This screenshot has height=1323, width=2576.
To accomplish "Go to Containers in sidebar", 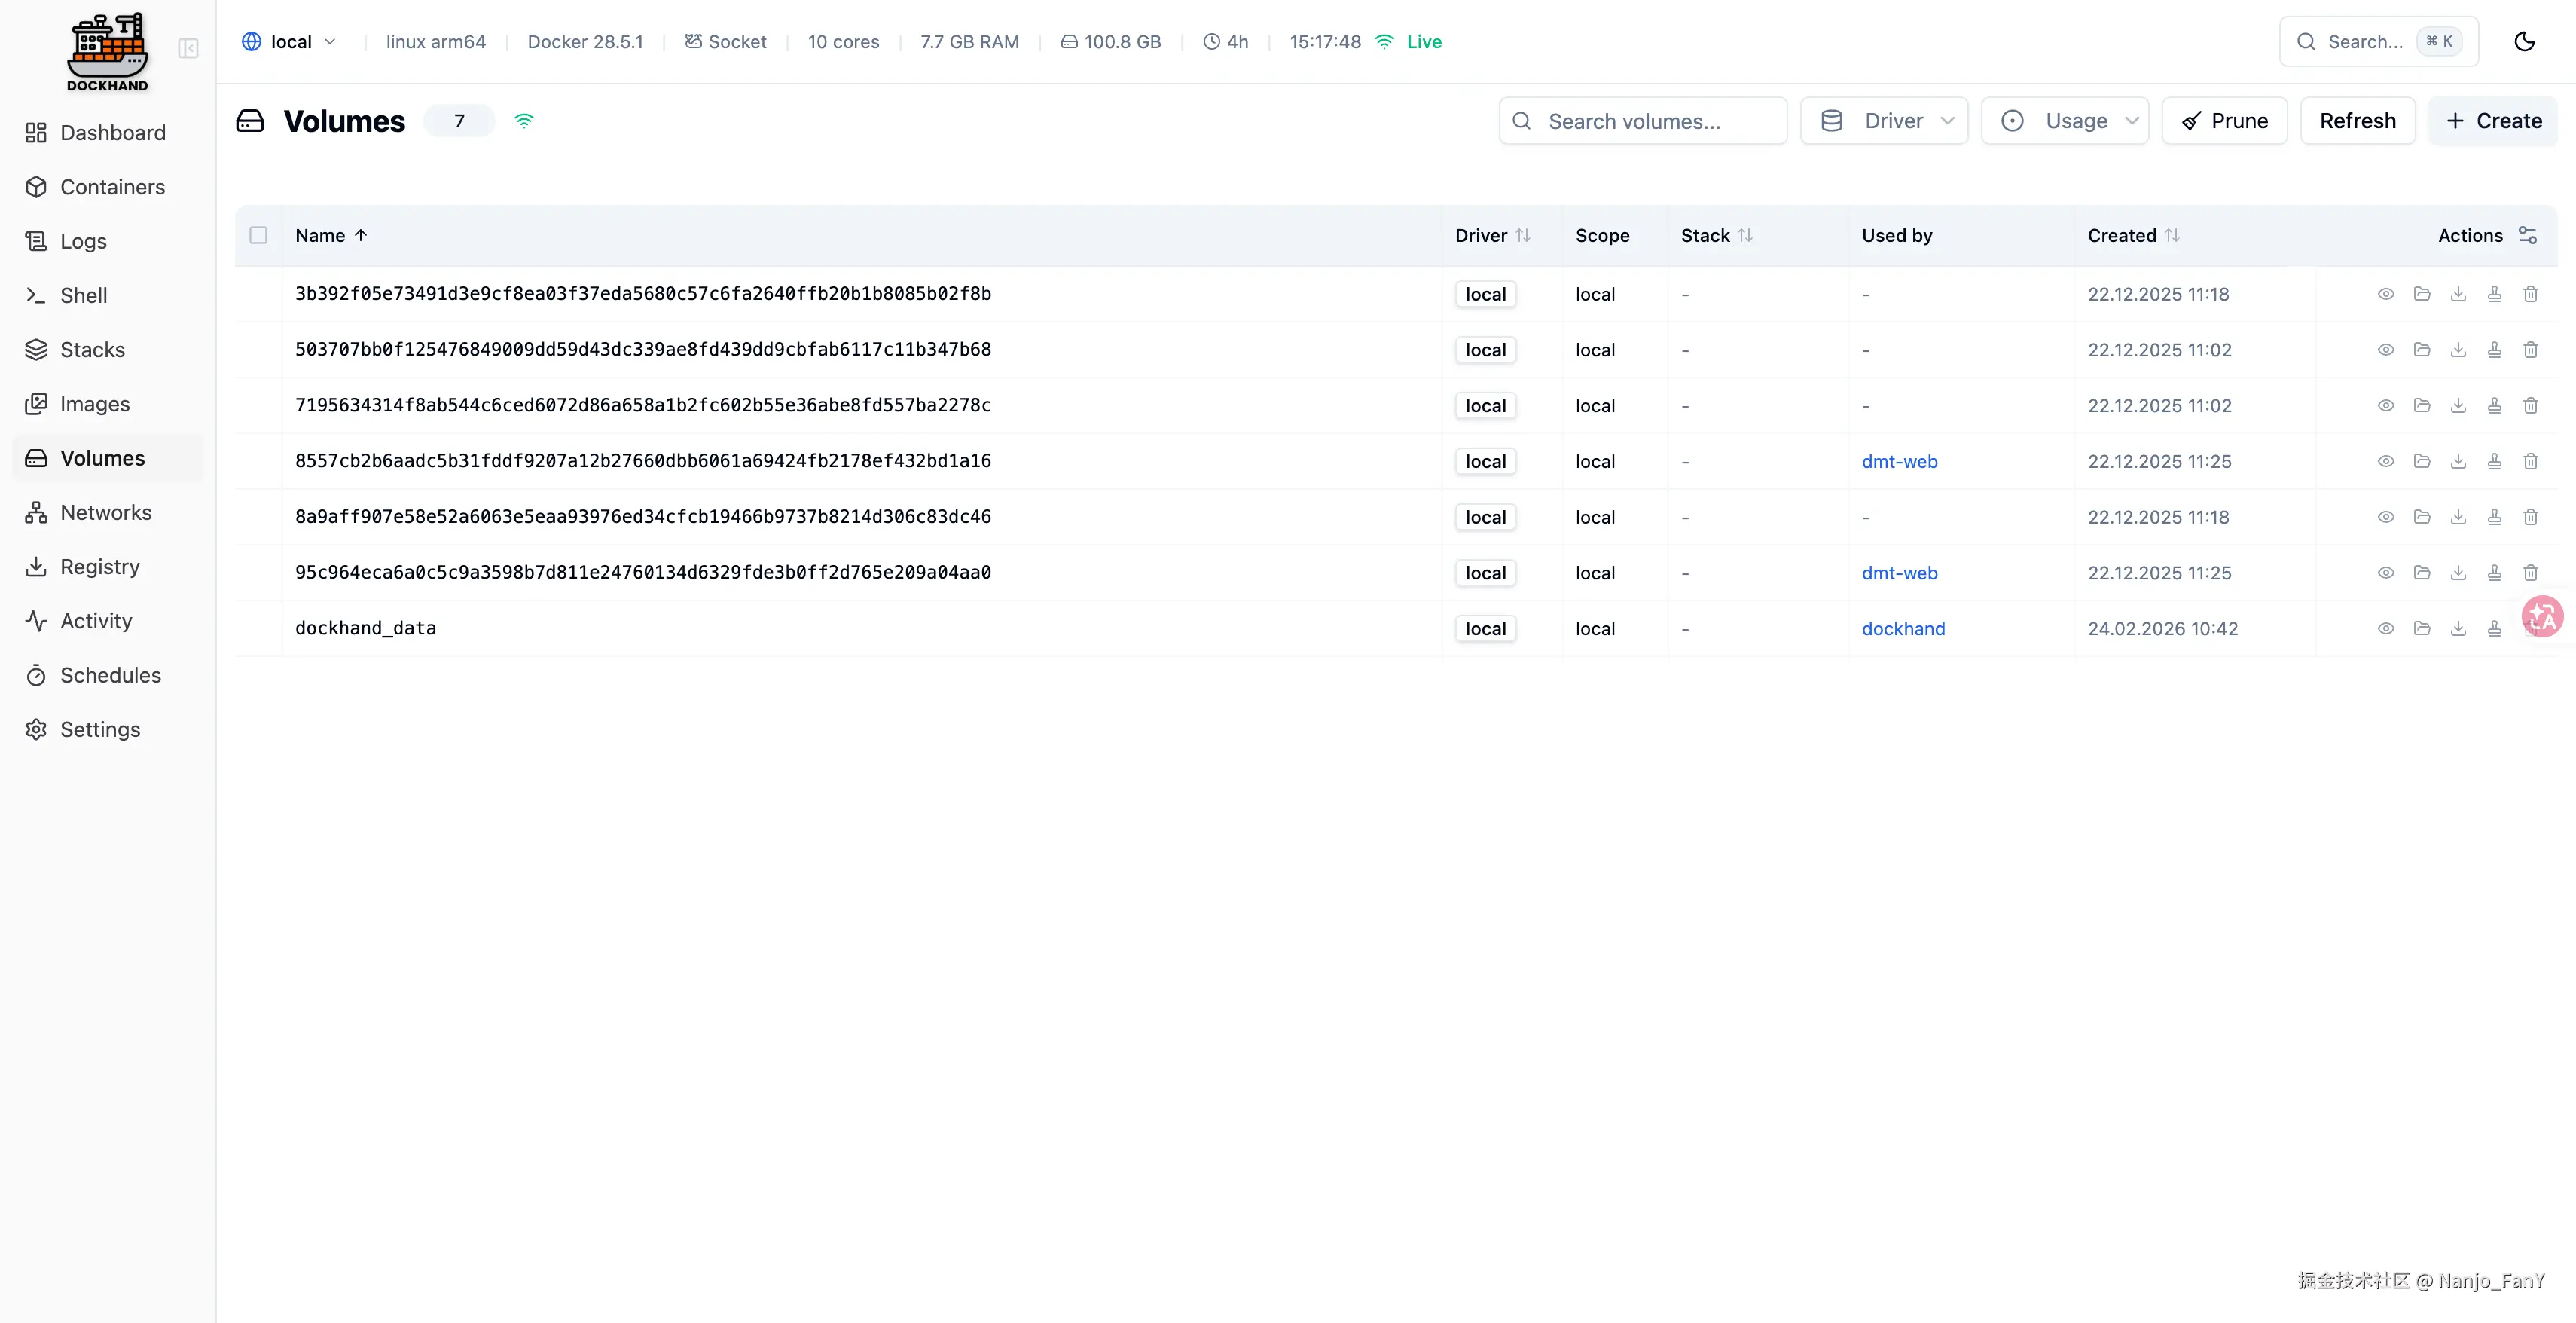I will click(x=112, y=187).
